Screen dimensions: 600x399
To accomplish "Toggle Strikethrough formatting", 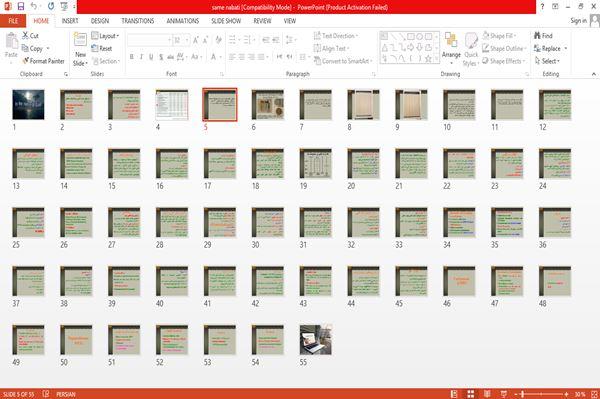I will pyautogui.click(x=171, y=57).
